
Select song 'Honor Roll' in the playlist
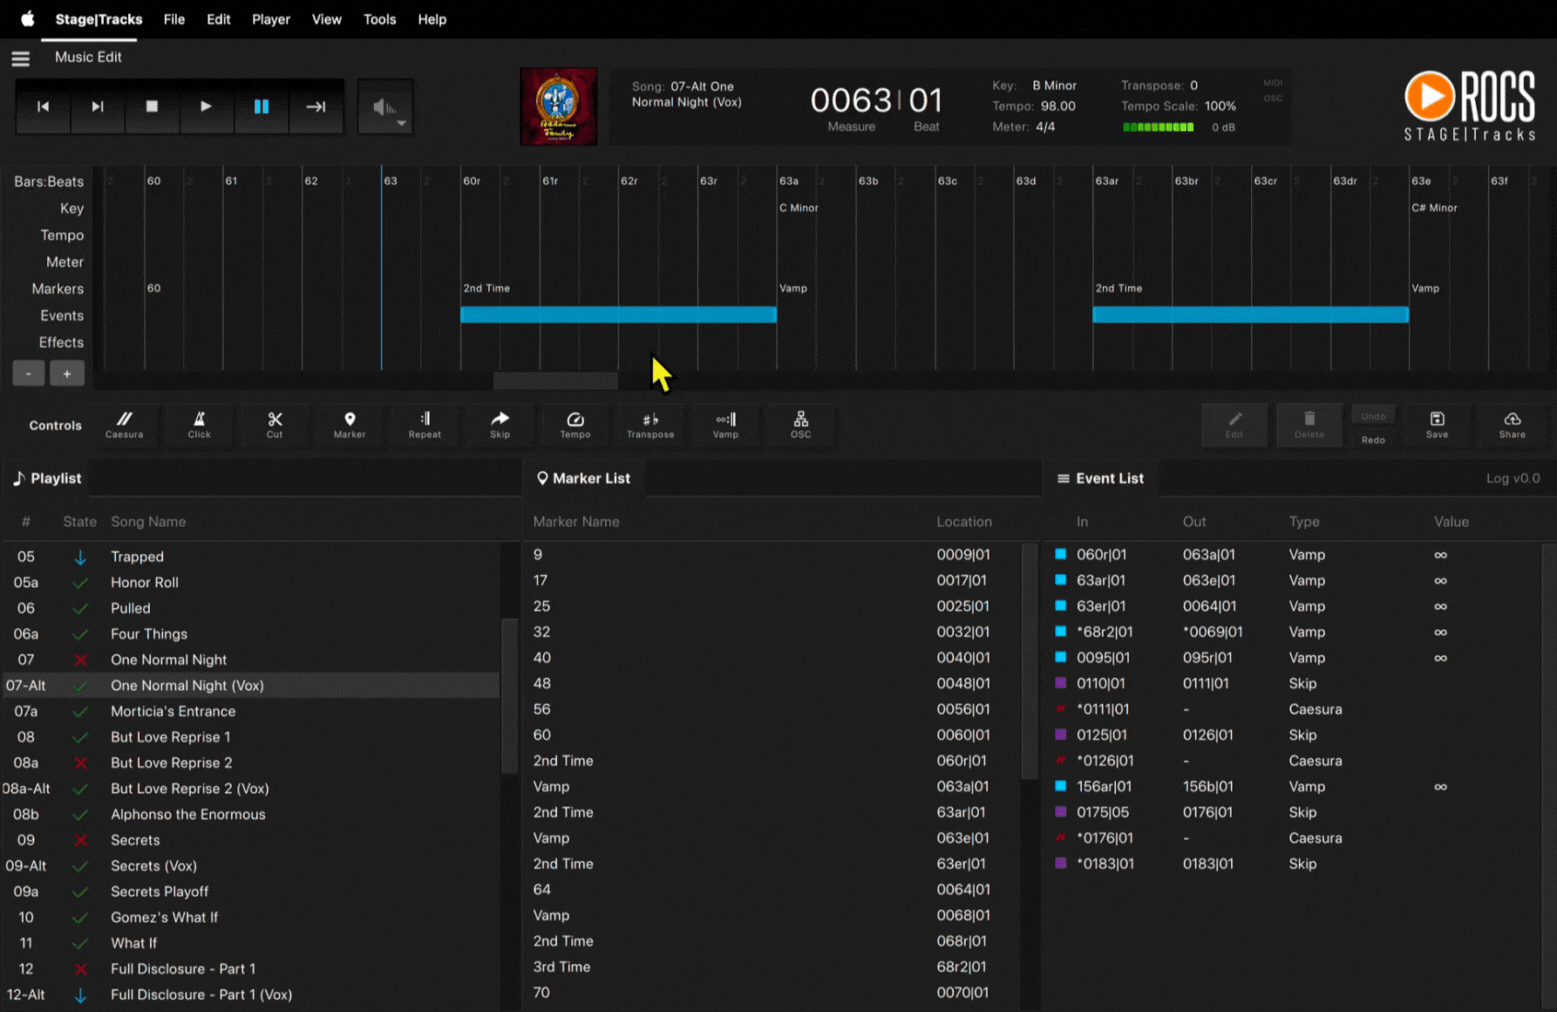click(x=250, y=582)
